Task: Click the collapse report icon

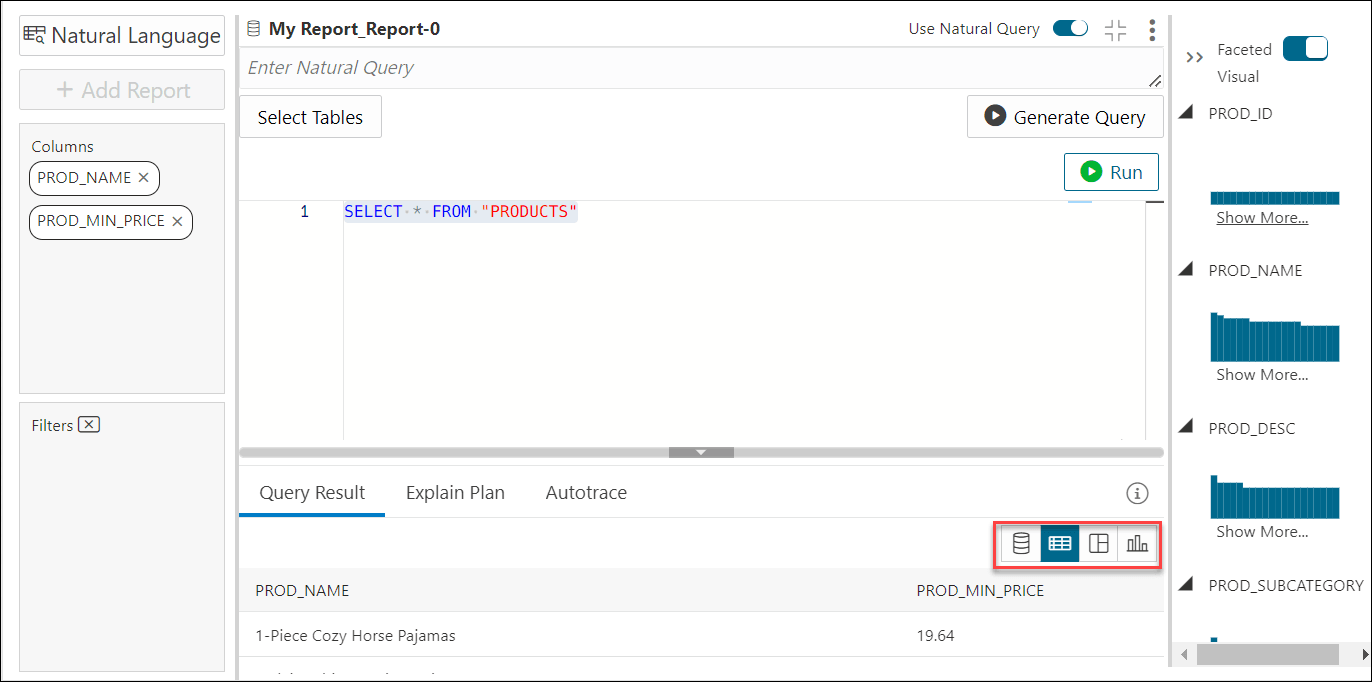Action: click(x=1115, y=30)
